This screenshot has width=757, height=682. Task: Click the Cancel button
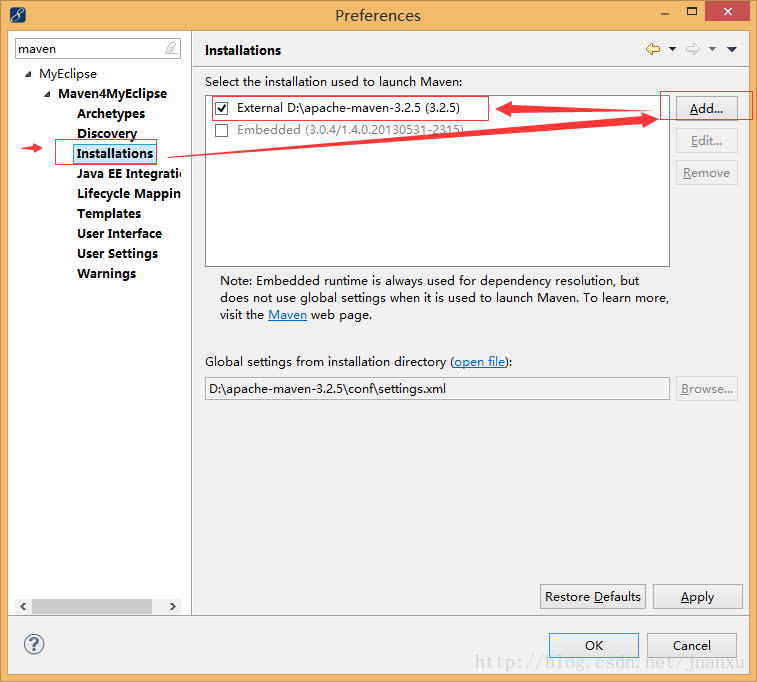(691, 645)
